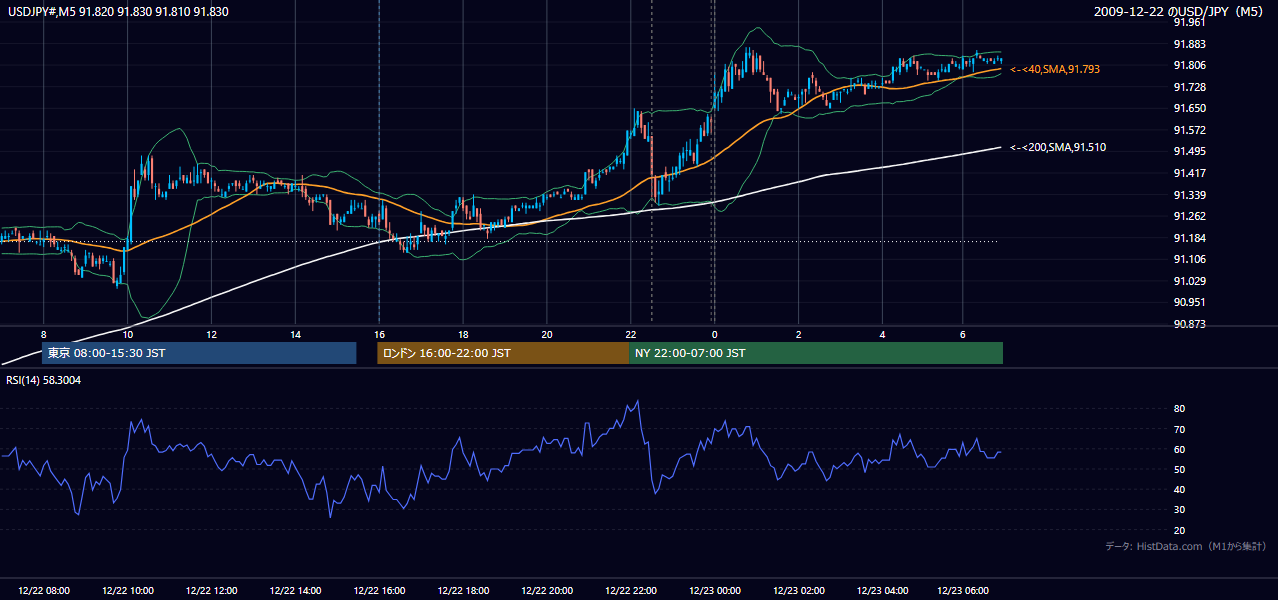
Task: Click the NY 22:00-07:00 JST session bar
Action: [816, 353]
